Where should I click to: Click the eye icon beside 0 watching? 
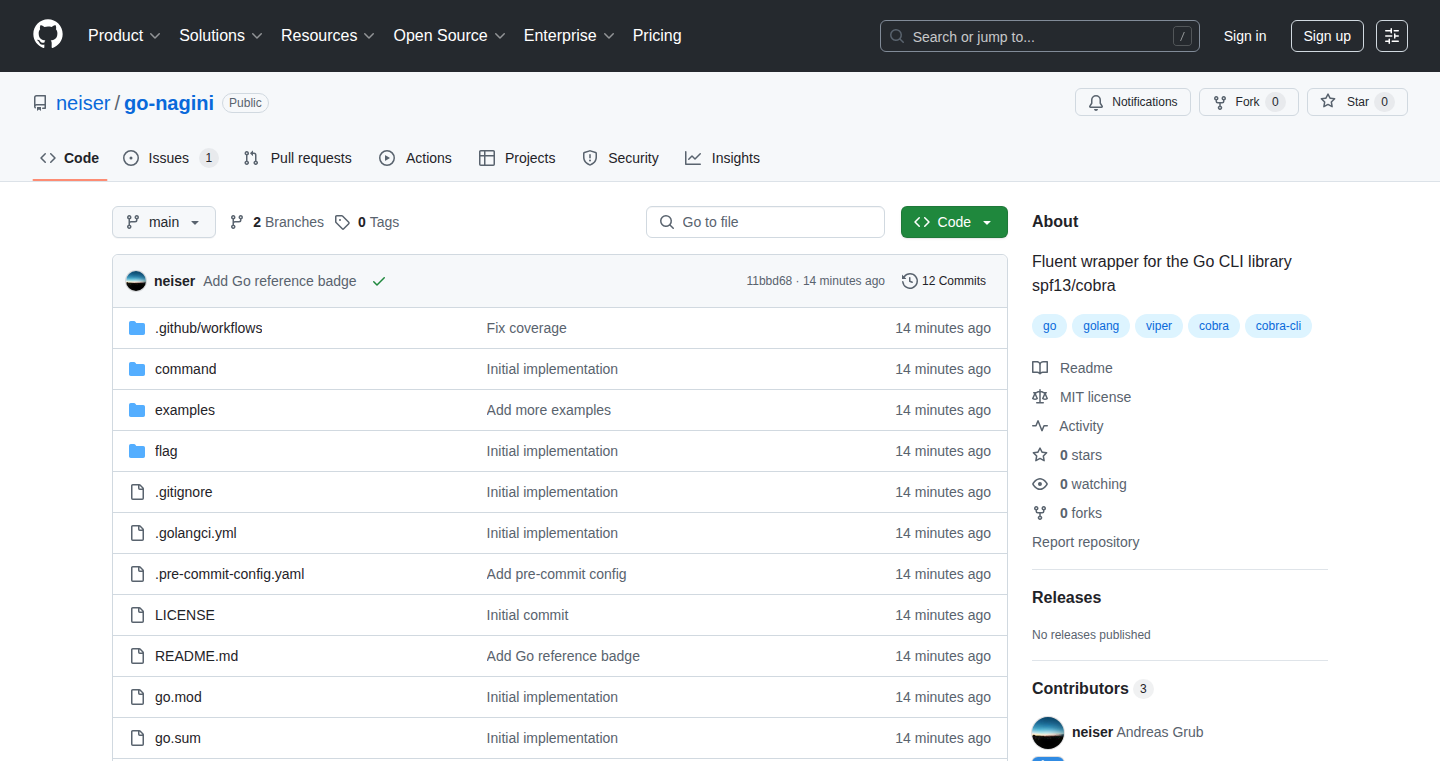[1040, 484]
